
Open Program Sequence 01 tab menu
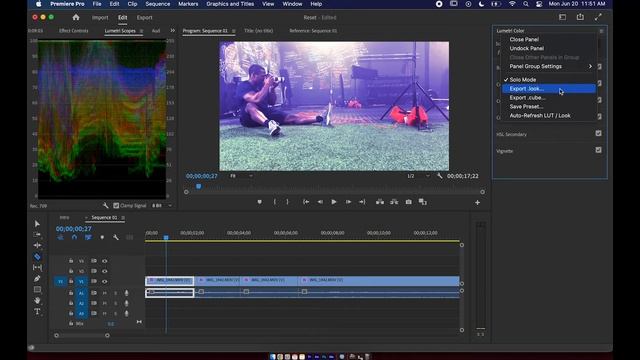pos(233,31)
